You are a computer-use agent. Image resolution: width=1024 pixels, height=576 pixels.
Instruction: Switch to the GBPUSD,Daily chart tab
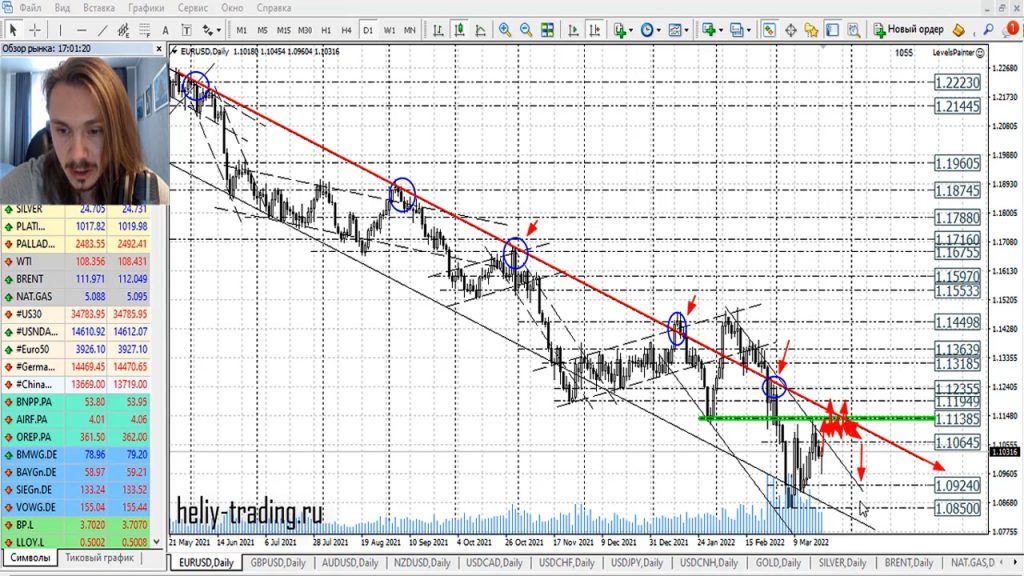coord(280,563)
